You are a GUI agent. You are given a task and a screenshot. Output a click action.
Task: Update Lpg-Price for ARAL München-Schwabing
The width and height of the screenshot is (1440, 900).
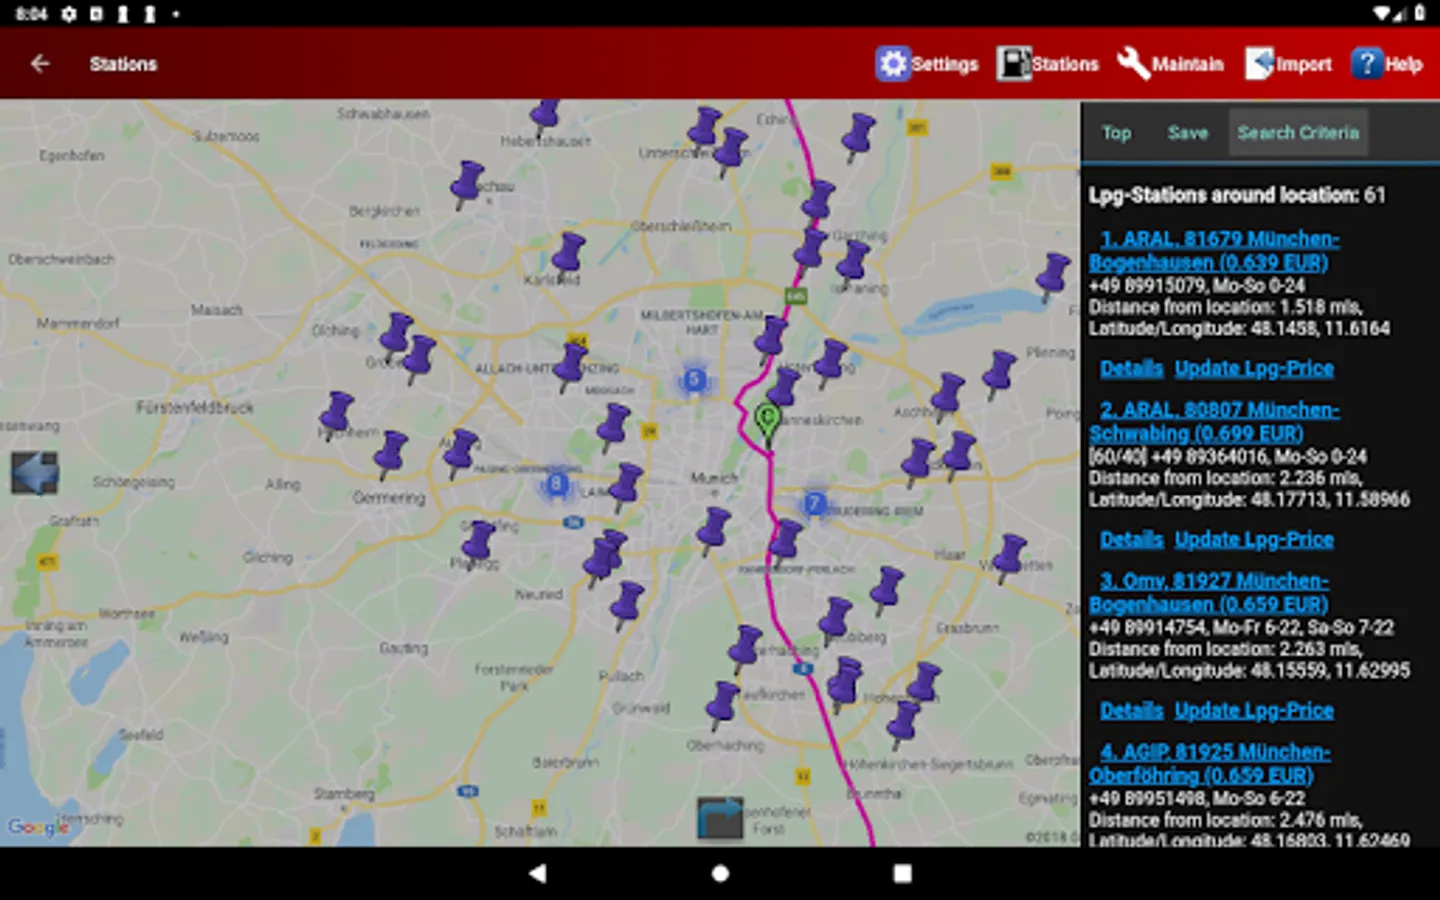coord(1254,540)
